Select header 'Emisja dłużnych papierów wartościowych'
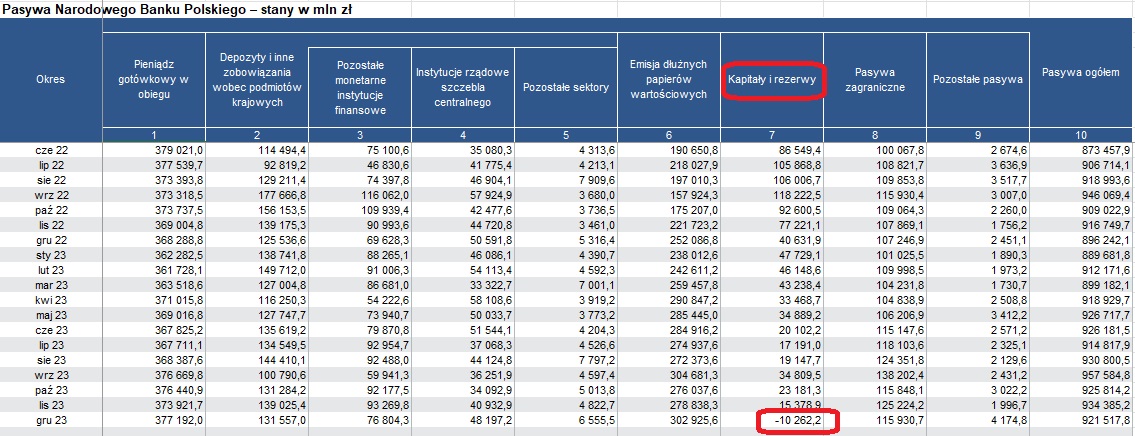The height and width of the screenshot is (436, 1135). [x=669, y=80]
